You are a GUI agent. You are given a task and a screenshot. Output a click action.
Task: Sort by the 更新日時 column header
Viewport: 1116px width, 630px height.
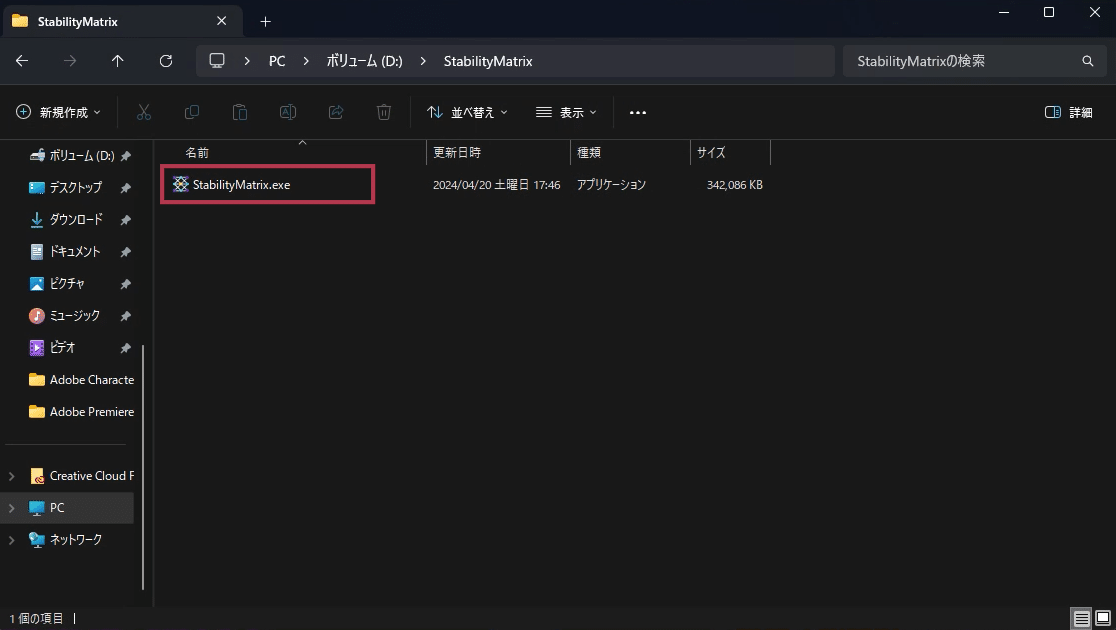coord(457,152)
